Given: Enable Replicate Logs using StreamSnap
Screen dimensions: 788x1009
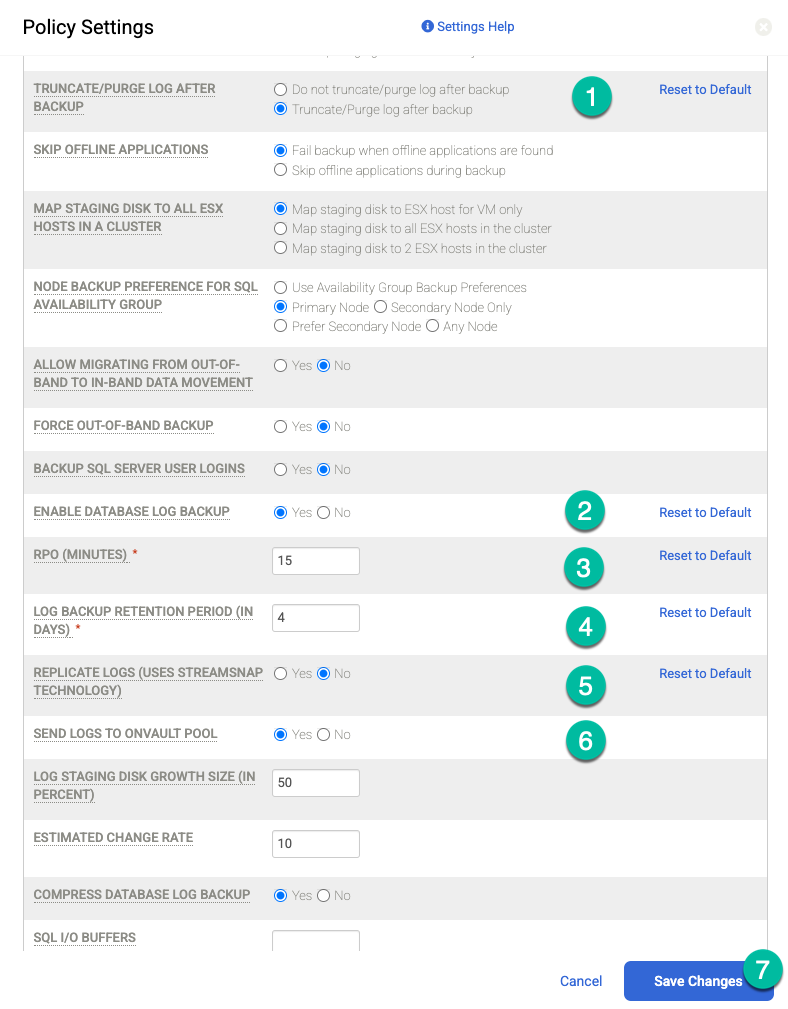Looking at the screenshot, I should tap(281, 673).
